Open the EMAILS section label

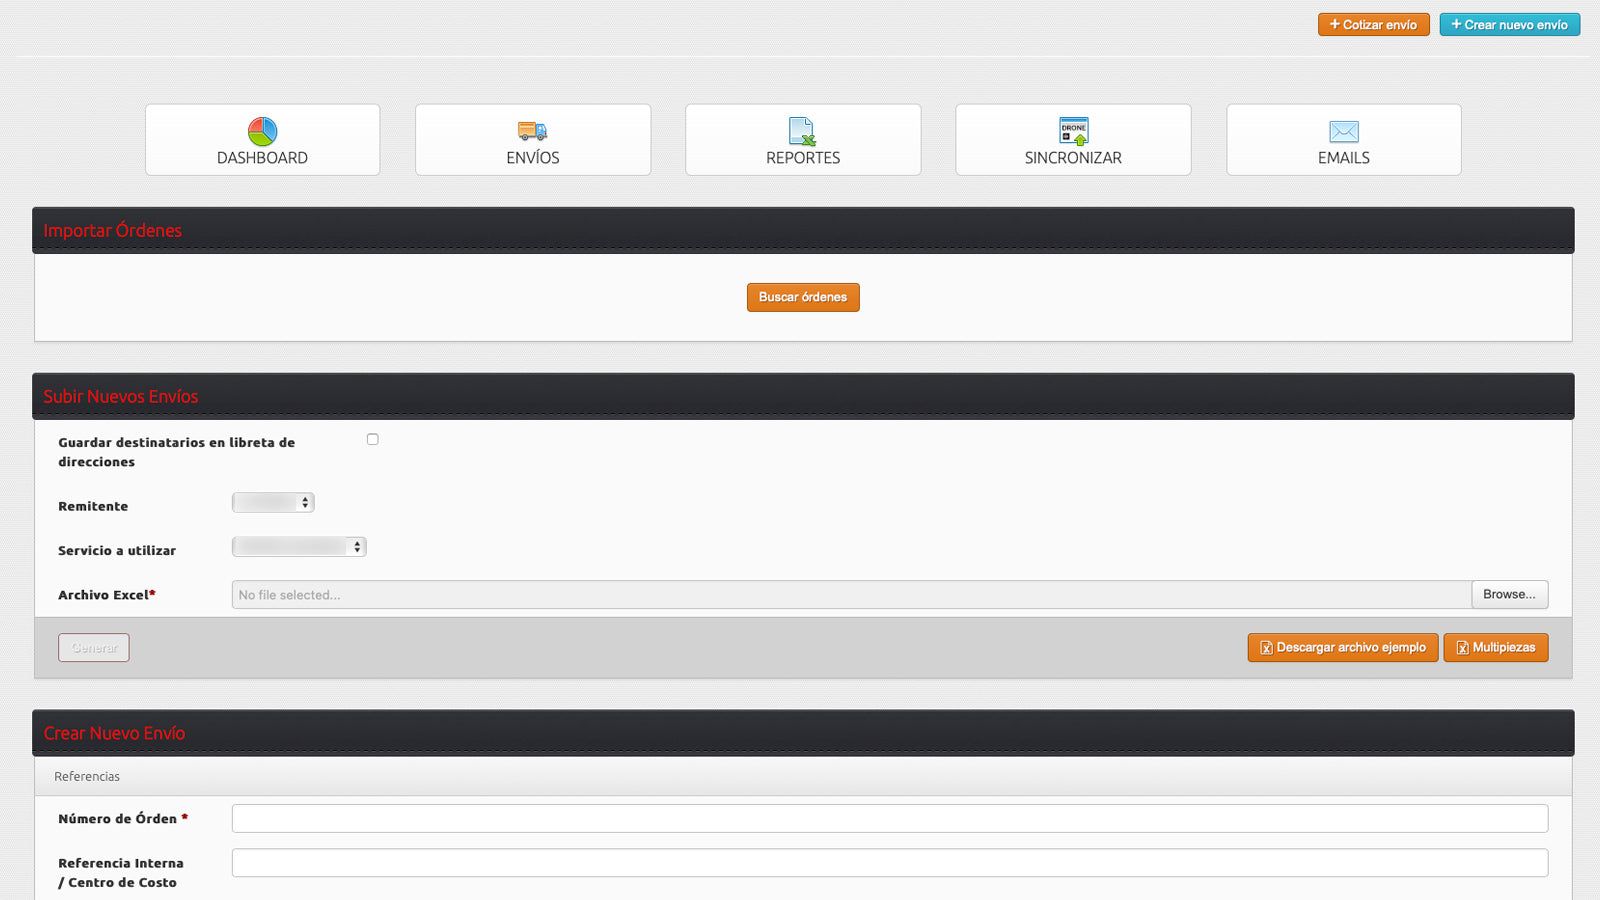click(1344, 158)
